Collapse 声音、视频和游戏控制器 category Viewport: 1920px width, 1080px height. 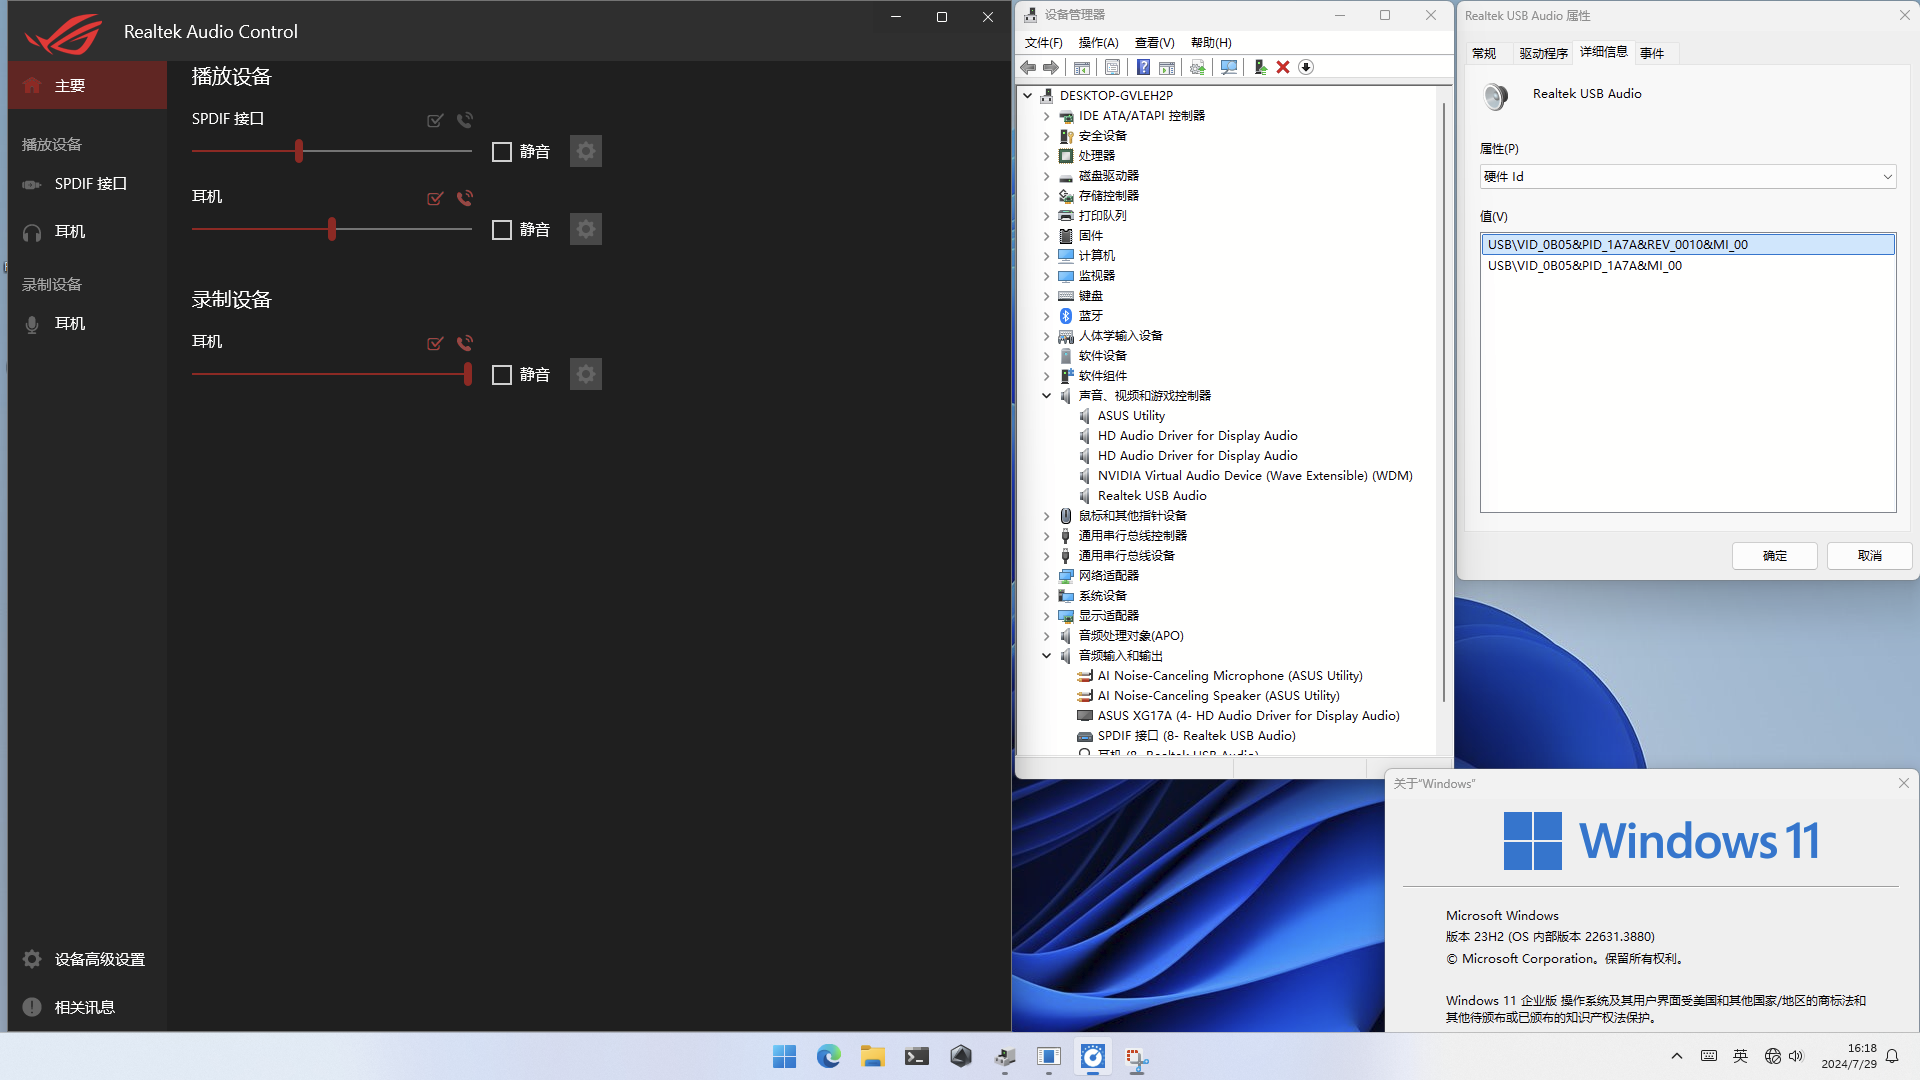click(x=1047, y=395)
